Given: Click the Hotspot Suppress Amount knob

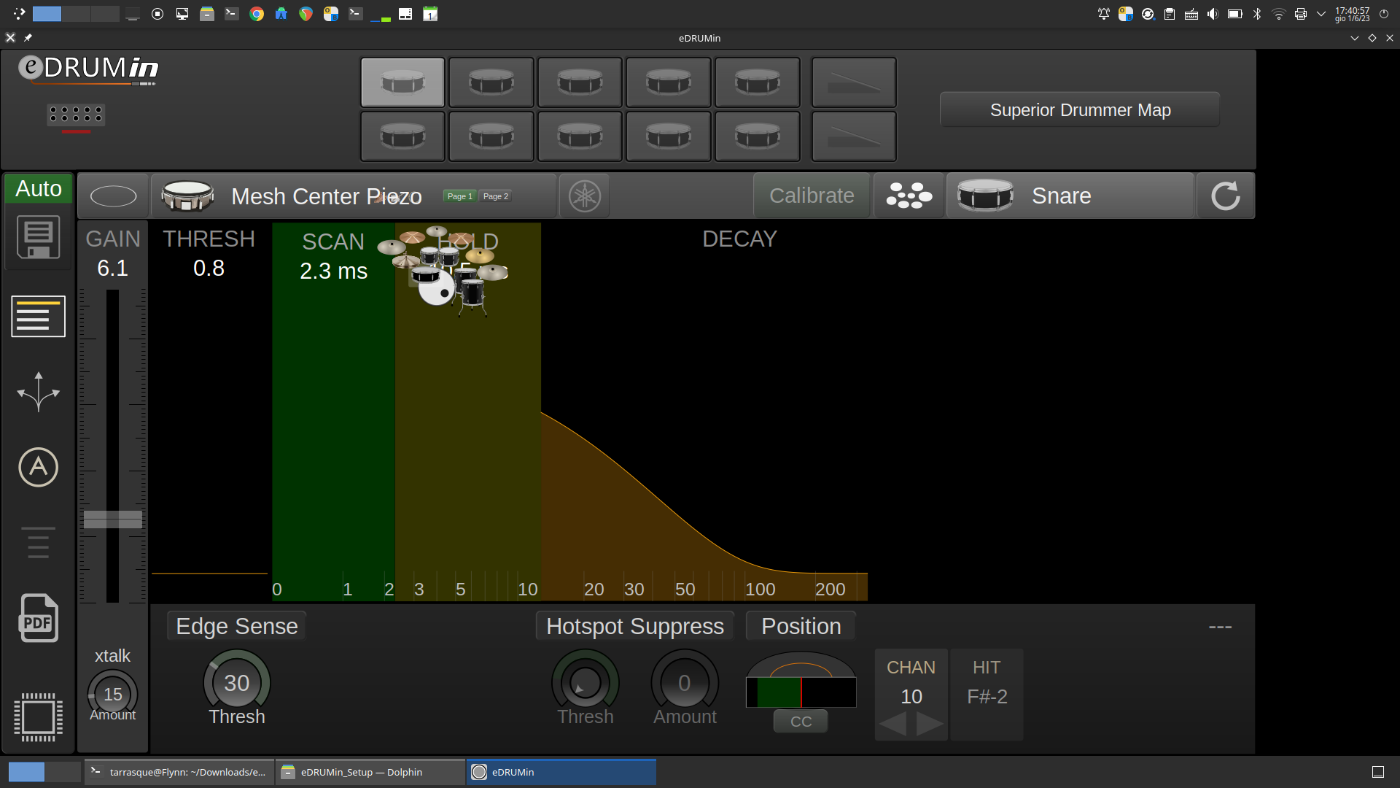Looking at the screenshot, I should (685, 683).
